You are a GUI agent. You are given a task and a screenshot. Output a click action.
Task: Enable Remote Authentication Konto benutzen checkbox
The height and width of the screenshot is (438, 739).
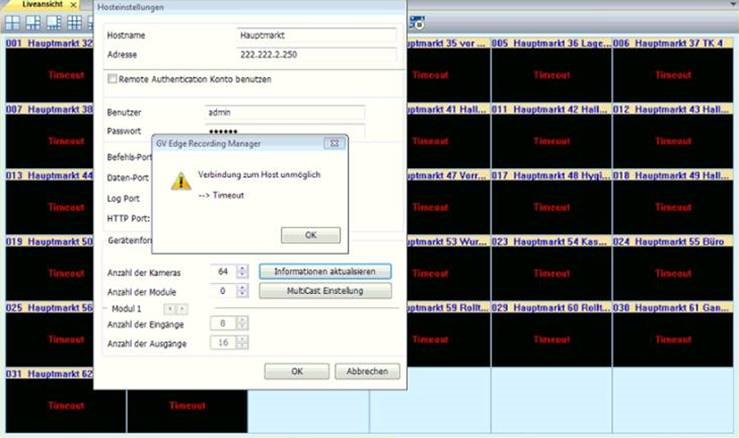[x=112, y=79]
